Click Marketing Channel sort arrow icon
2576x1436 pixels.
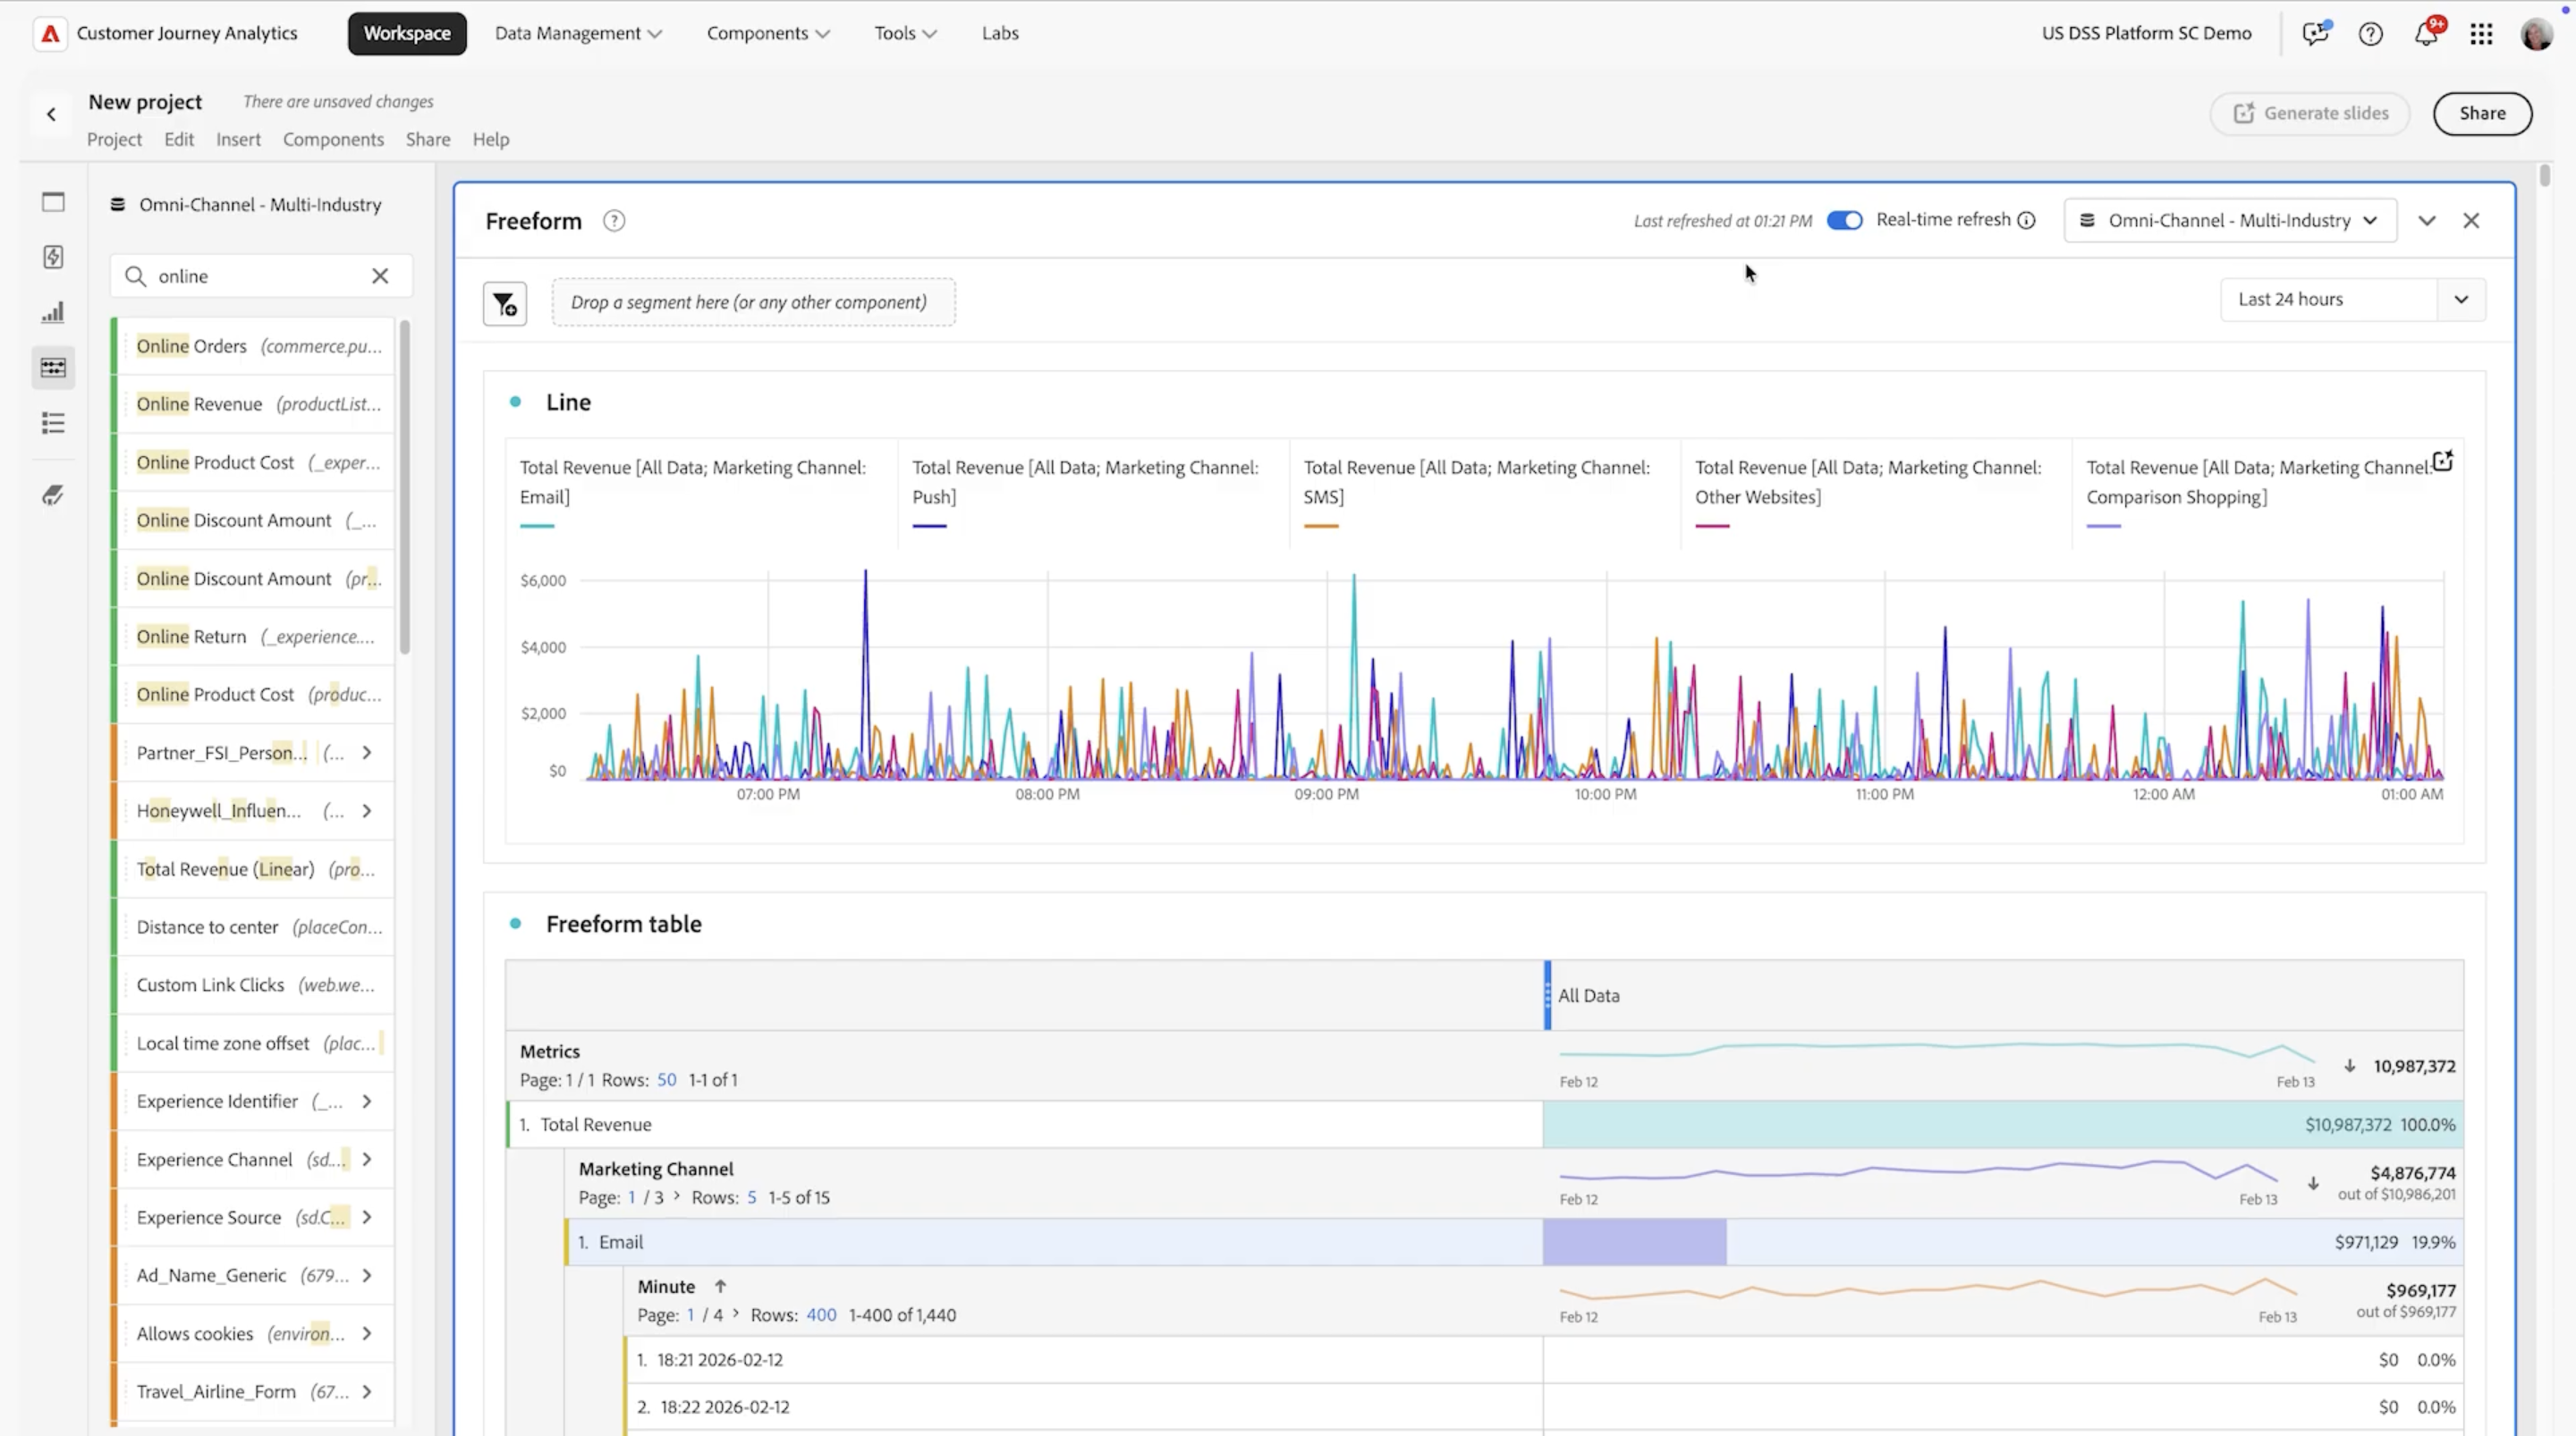[x=2313, y=1183]
